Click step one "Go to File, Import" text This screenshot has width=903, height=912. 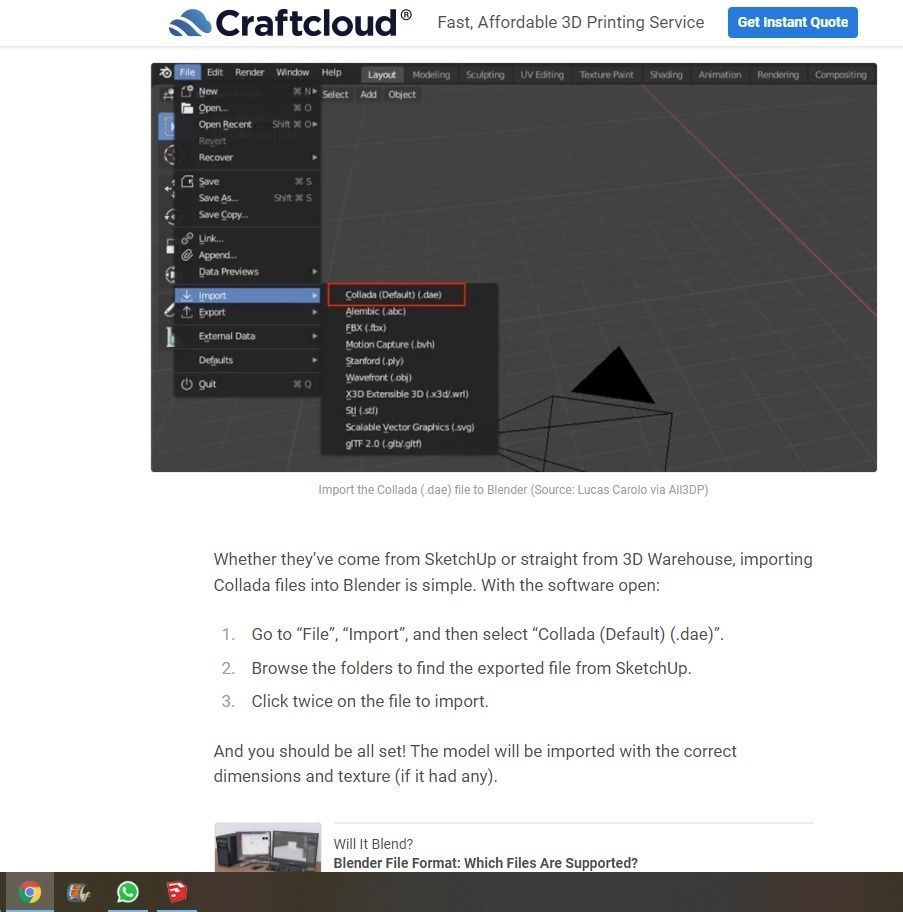click(x=487, y=634)
